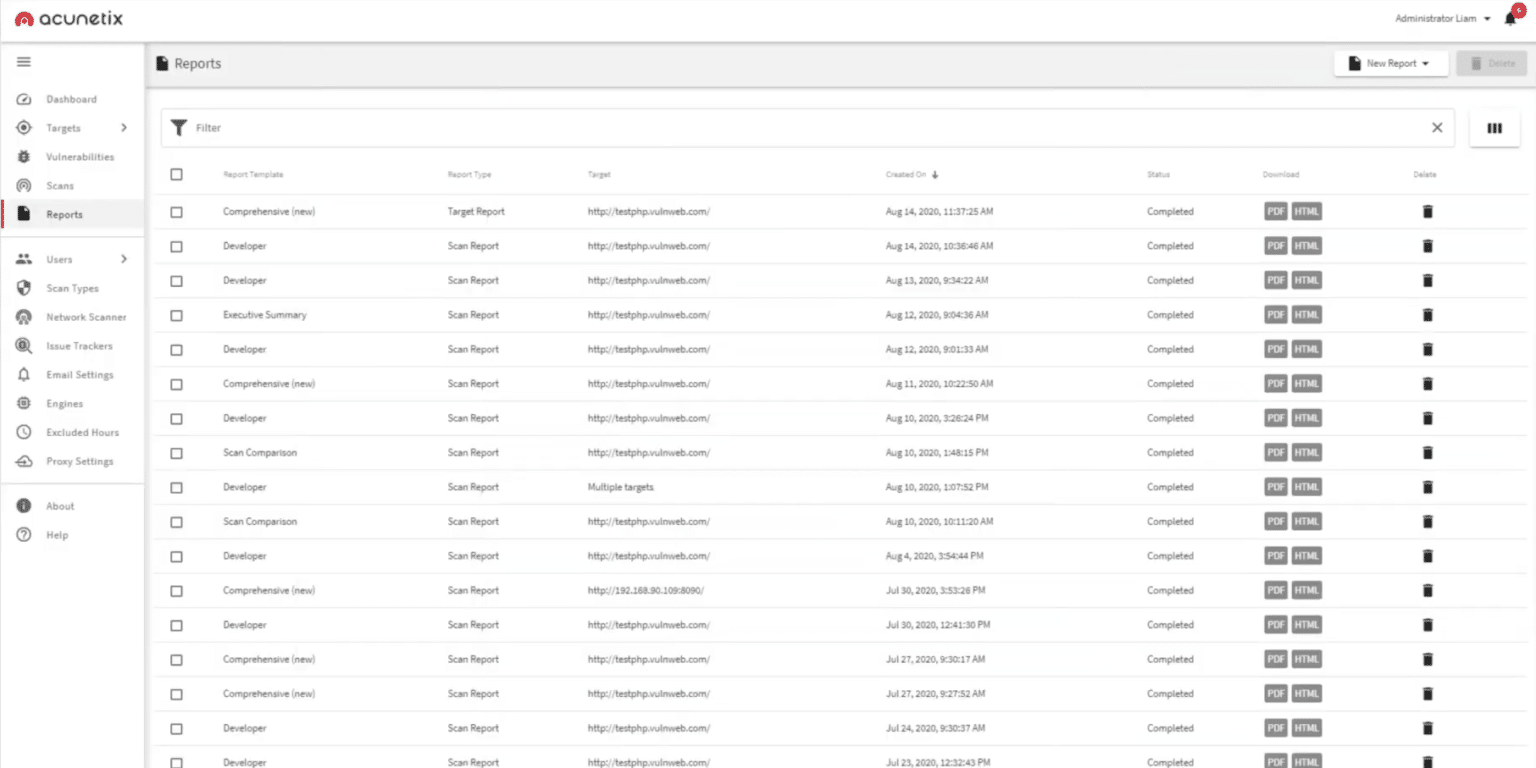Select the Executive Summary report checkbox
This screenshot has width=1536, height=768.
pos(176,314)
